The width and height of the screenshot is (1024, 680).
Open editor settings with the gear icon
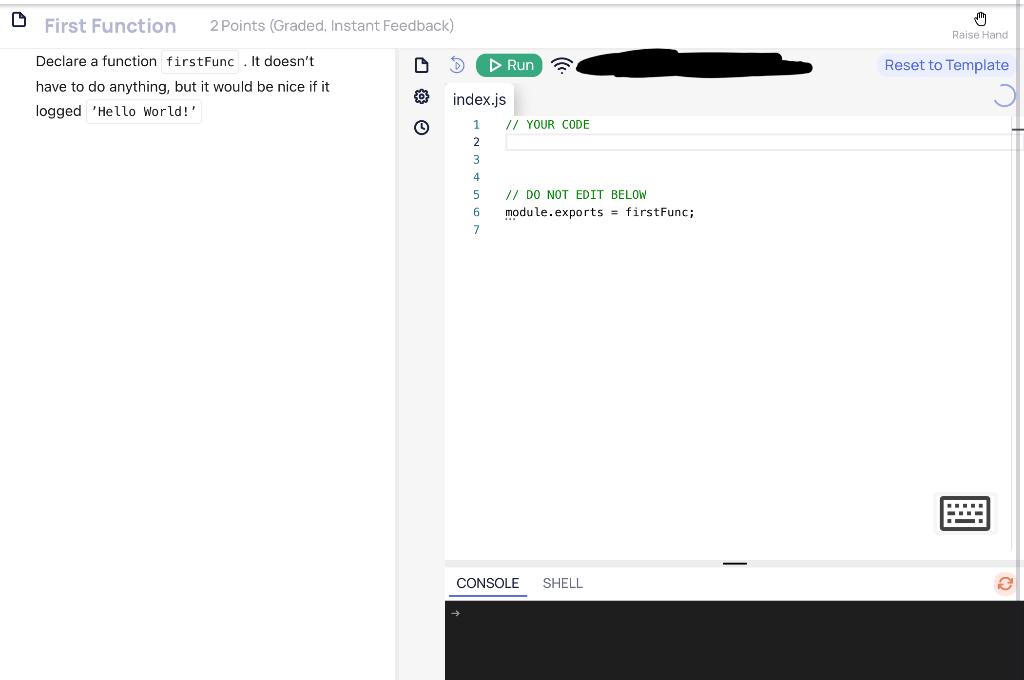click(421, 96)
